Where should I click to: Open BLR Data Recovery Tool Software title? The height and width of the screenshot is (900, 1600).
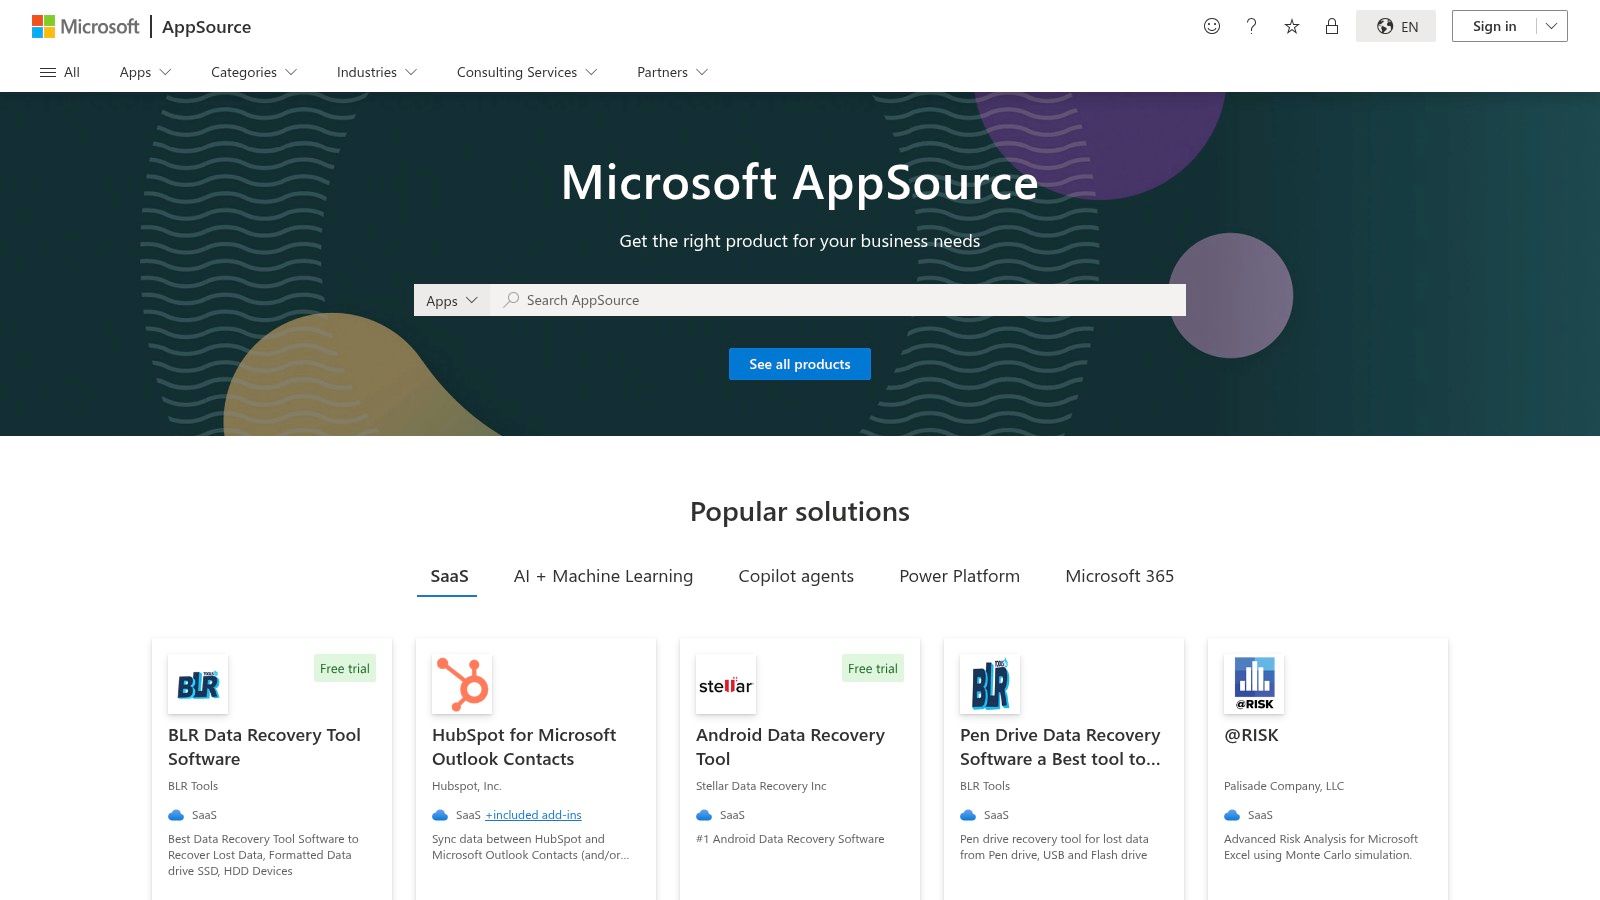click(x=264, y=747)
